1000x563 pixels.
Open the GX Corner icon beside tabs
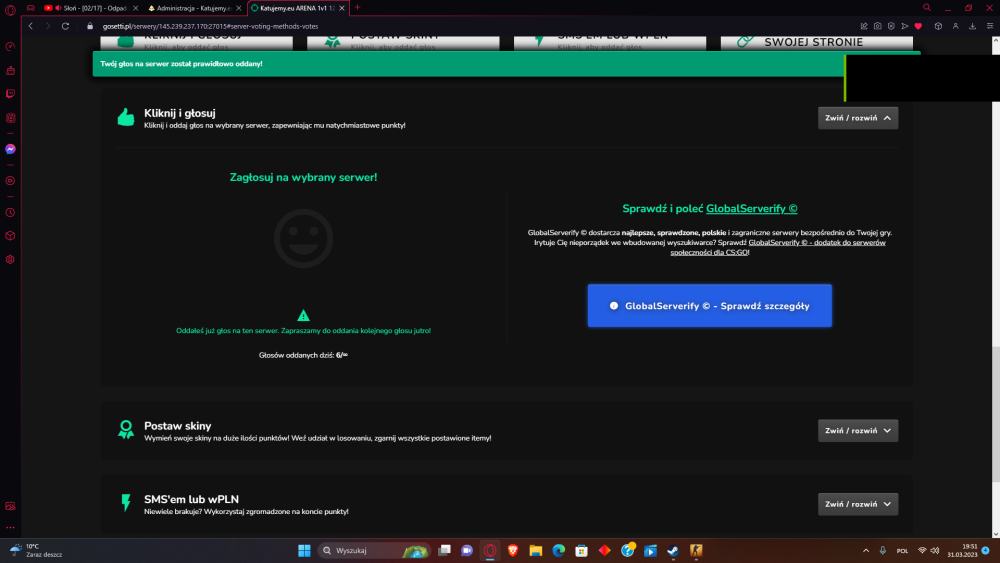point(31,8)
